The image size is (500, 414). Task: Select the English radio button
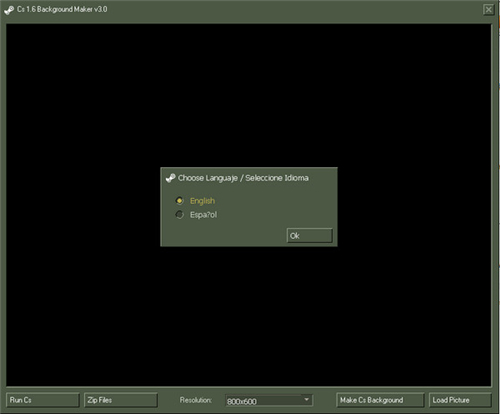point(179,201)
